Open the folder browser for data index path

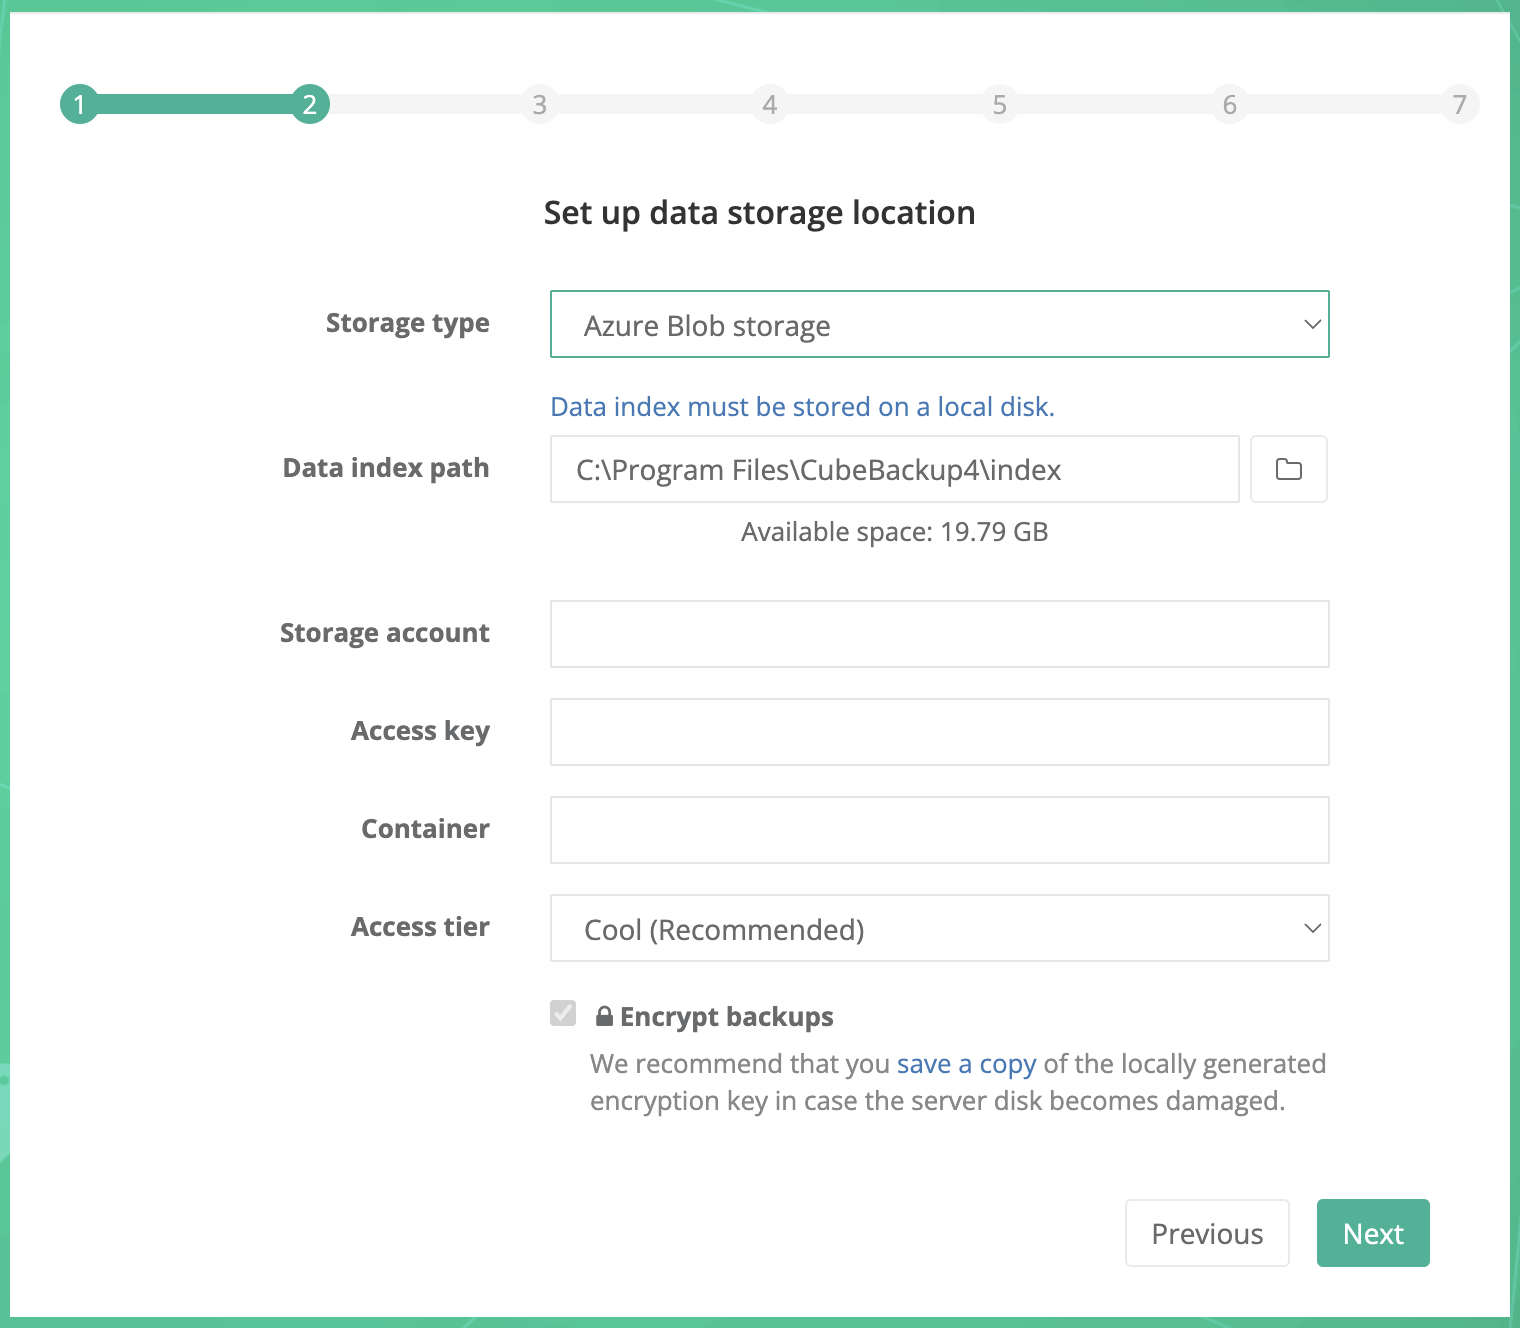click(x=1288, y=469)
